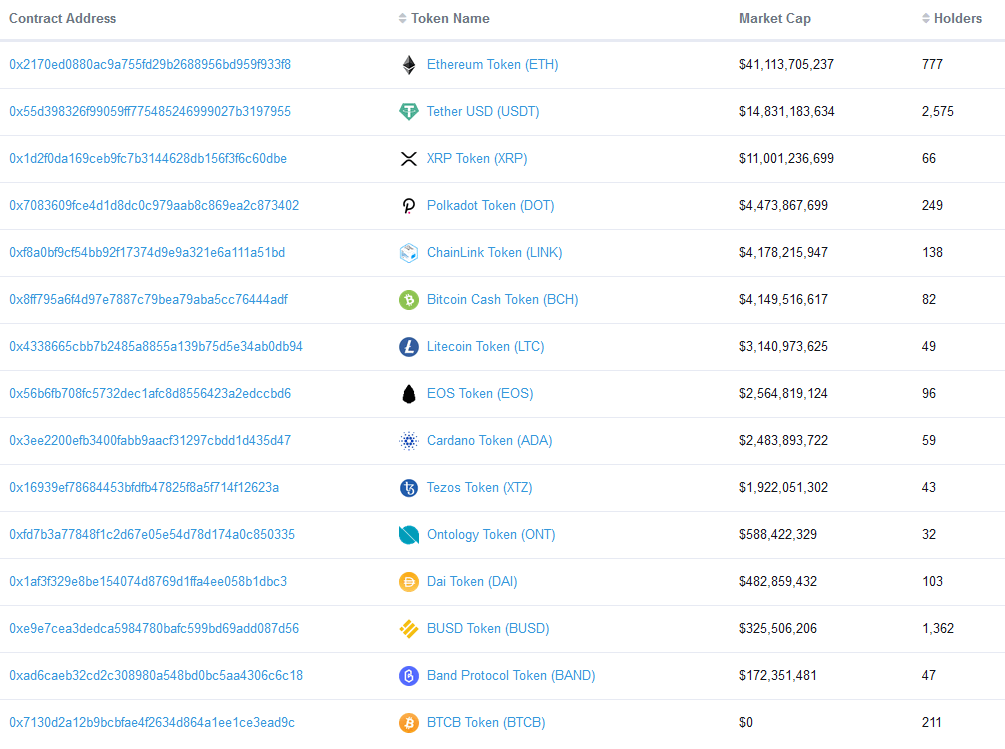Click the Cardano token logo
Screen dimensions: 1005x749
coord(409,440)
